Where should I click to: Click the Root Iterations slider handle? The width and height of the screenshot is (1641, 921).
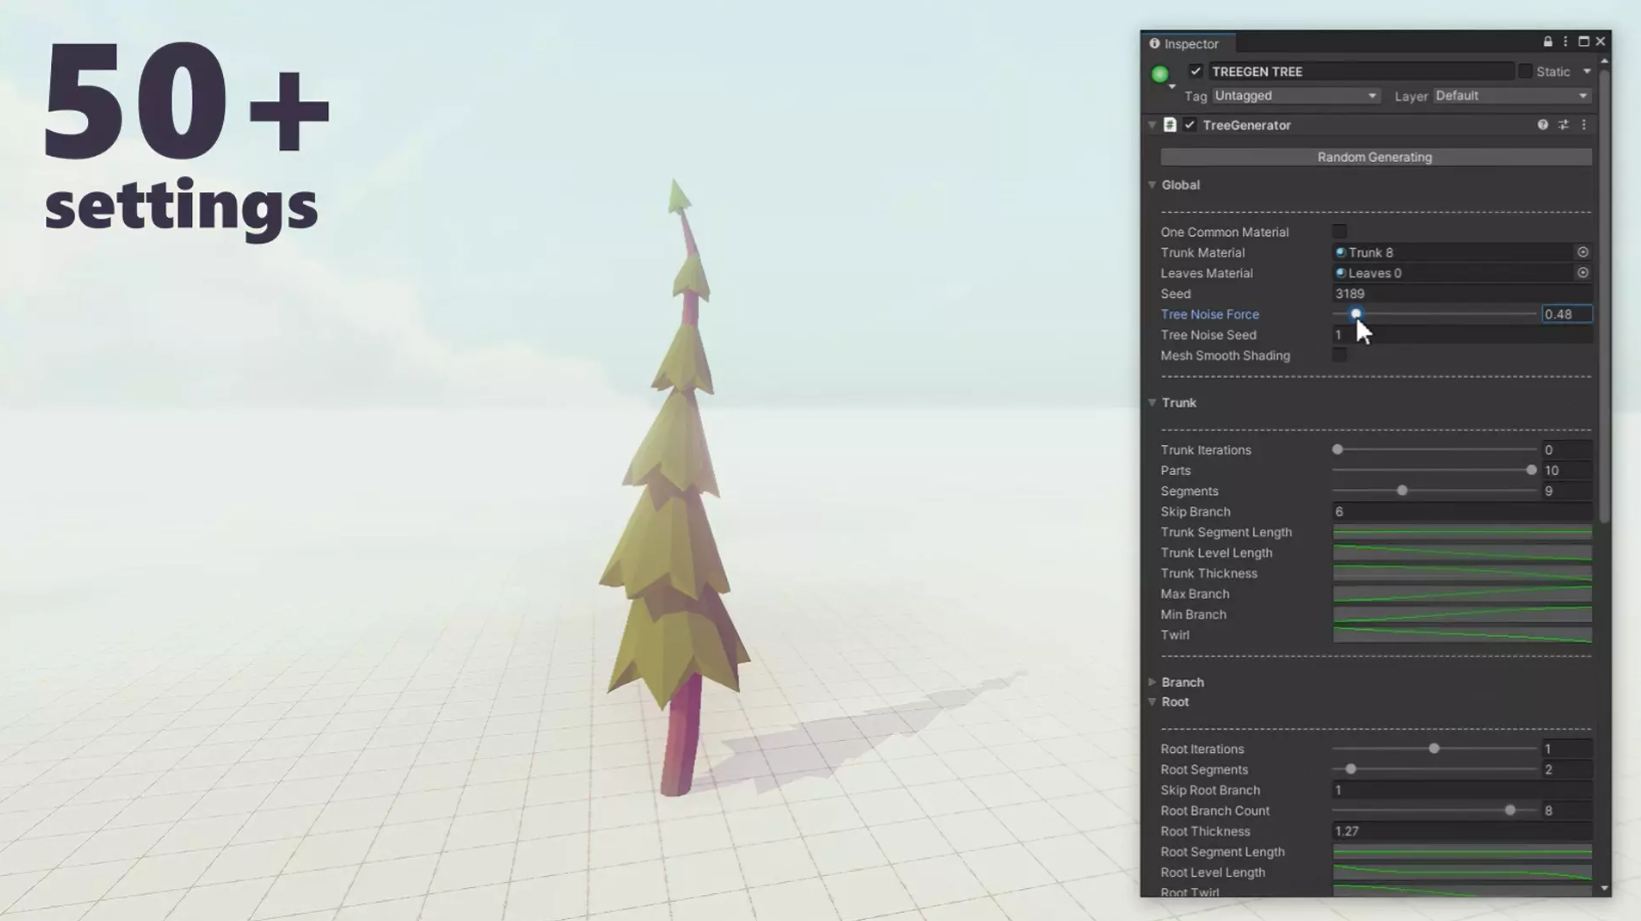click(1434, 749)
